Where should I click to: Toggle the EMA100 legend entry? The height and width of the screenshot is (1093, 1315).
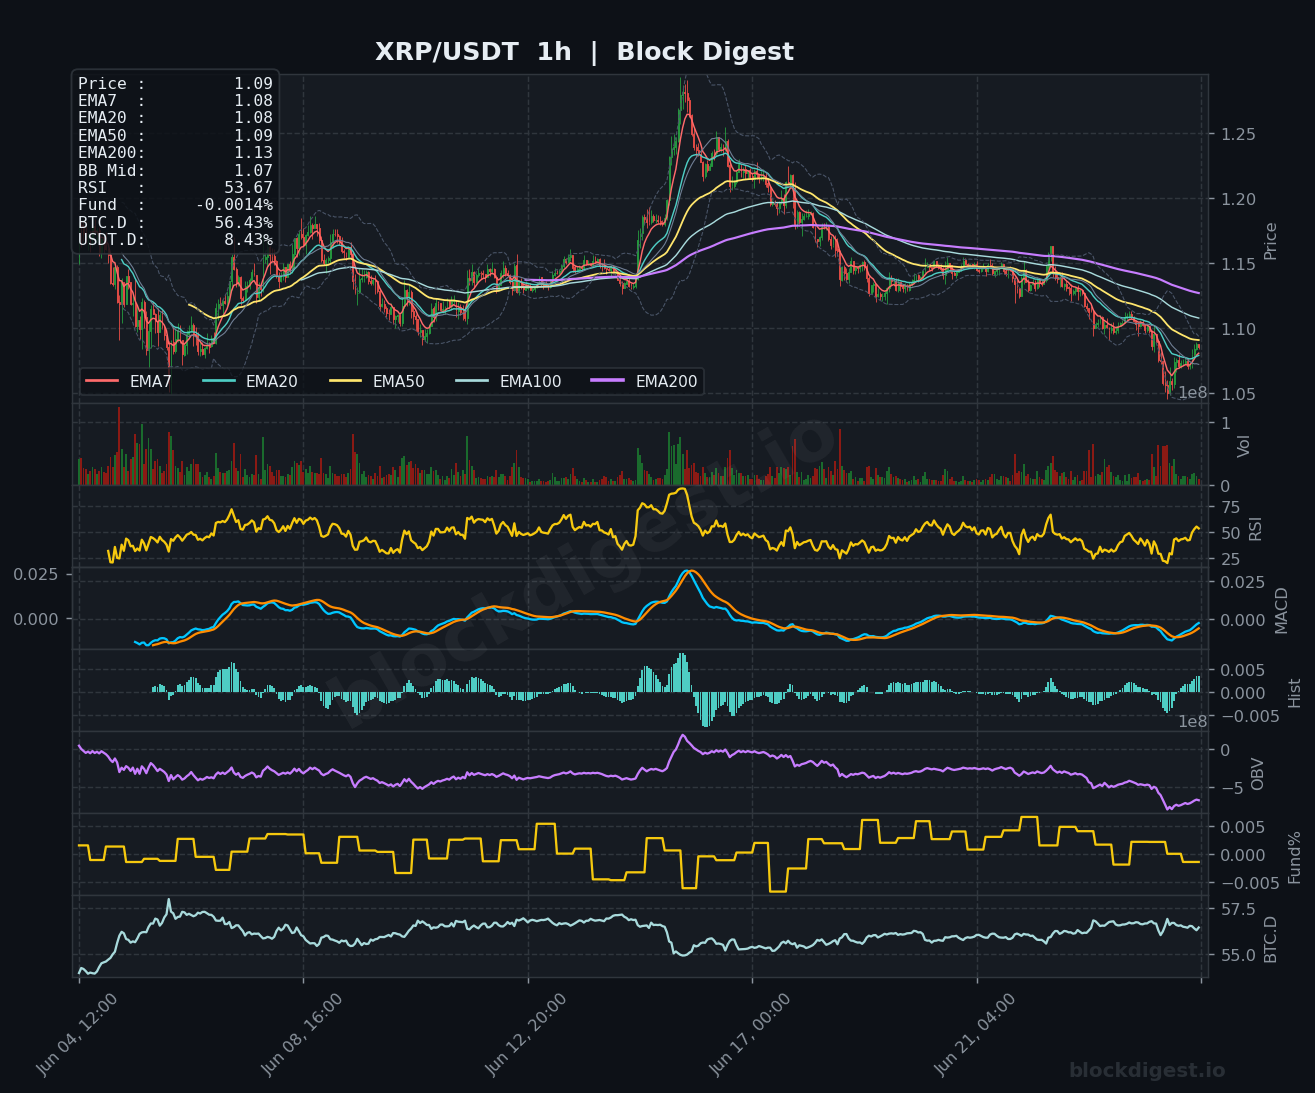[508, 381]
